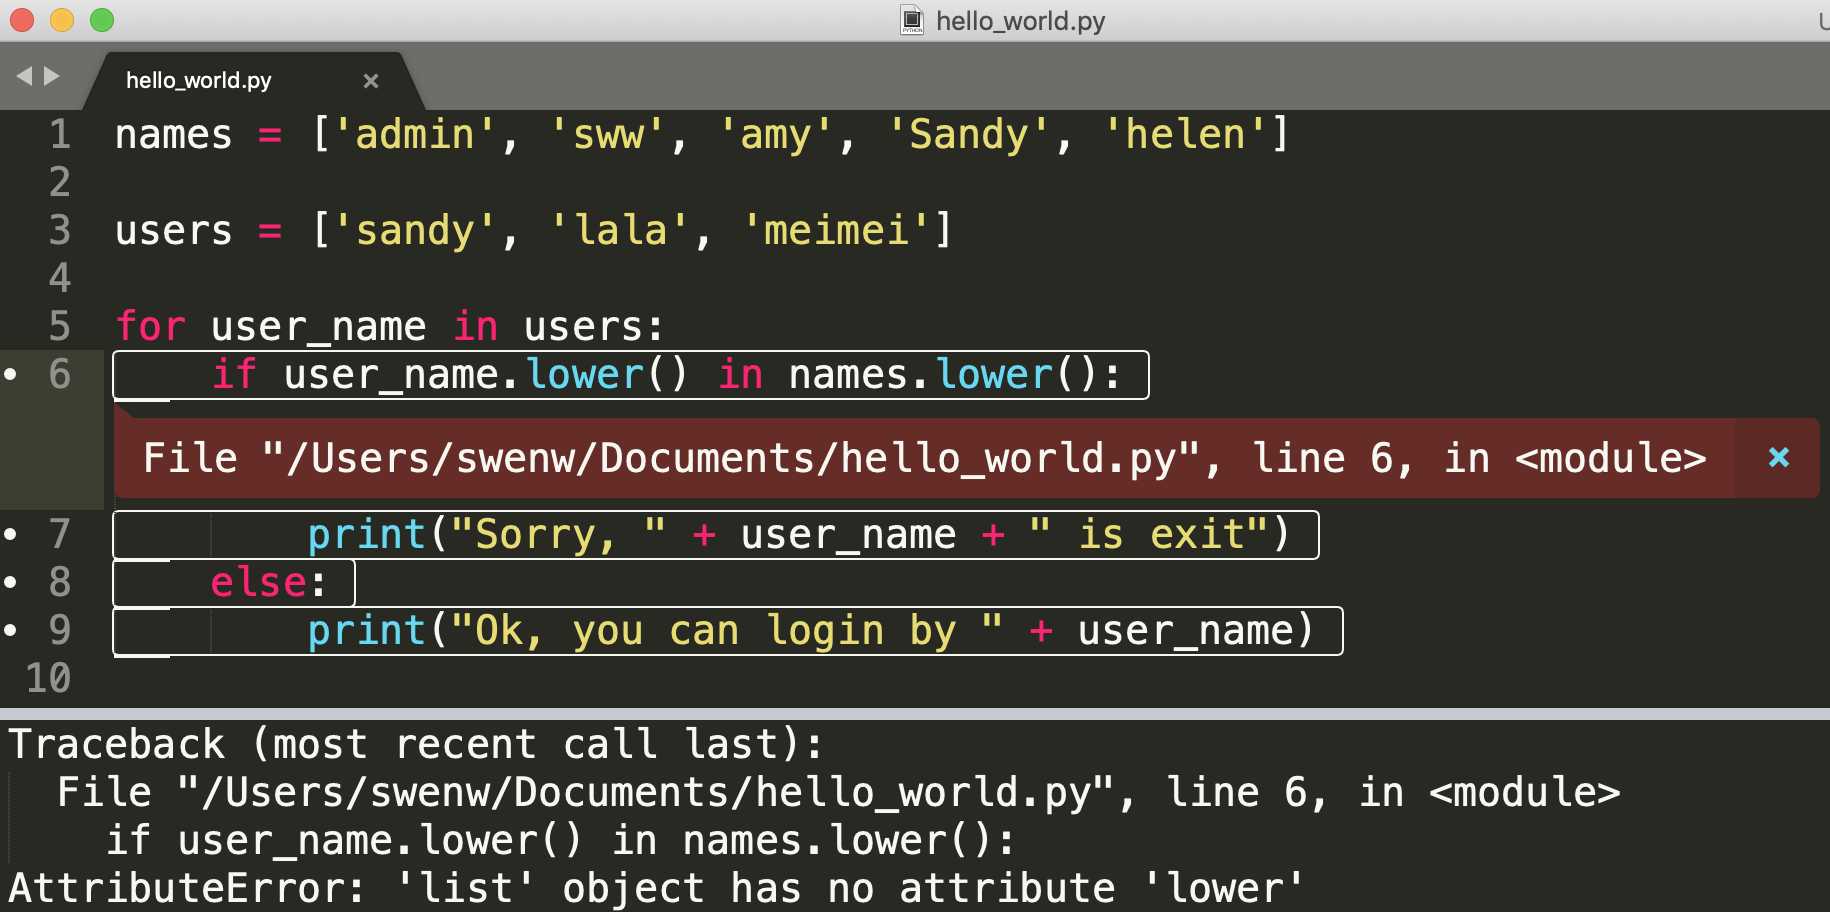Viewport: 1830px width, 912px height.
Task: Click the " is exit" string on line 7
Action: coord(1149,534)
